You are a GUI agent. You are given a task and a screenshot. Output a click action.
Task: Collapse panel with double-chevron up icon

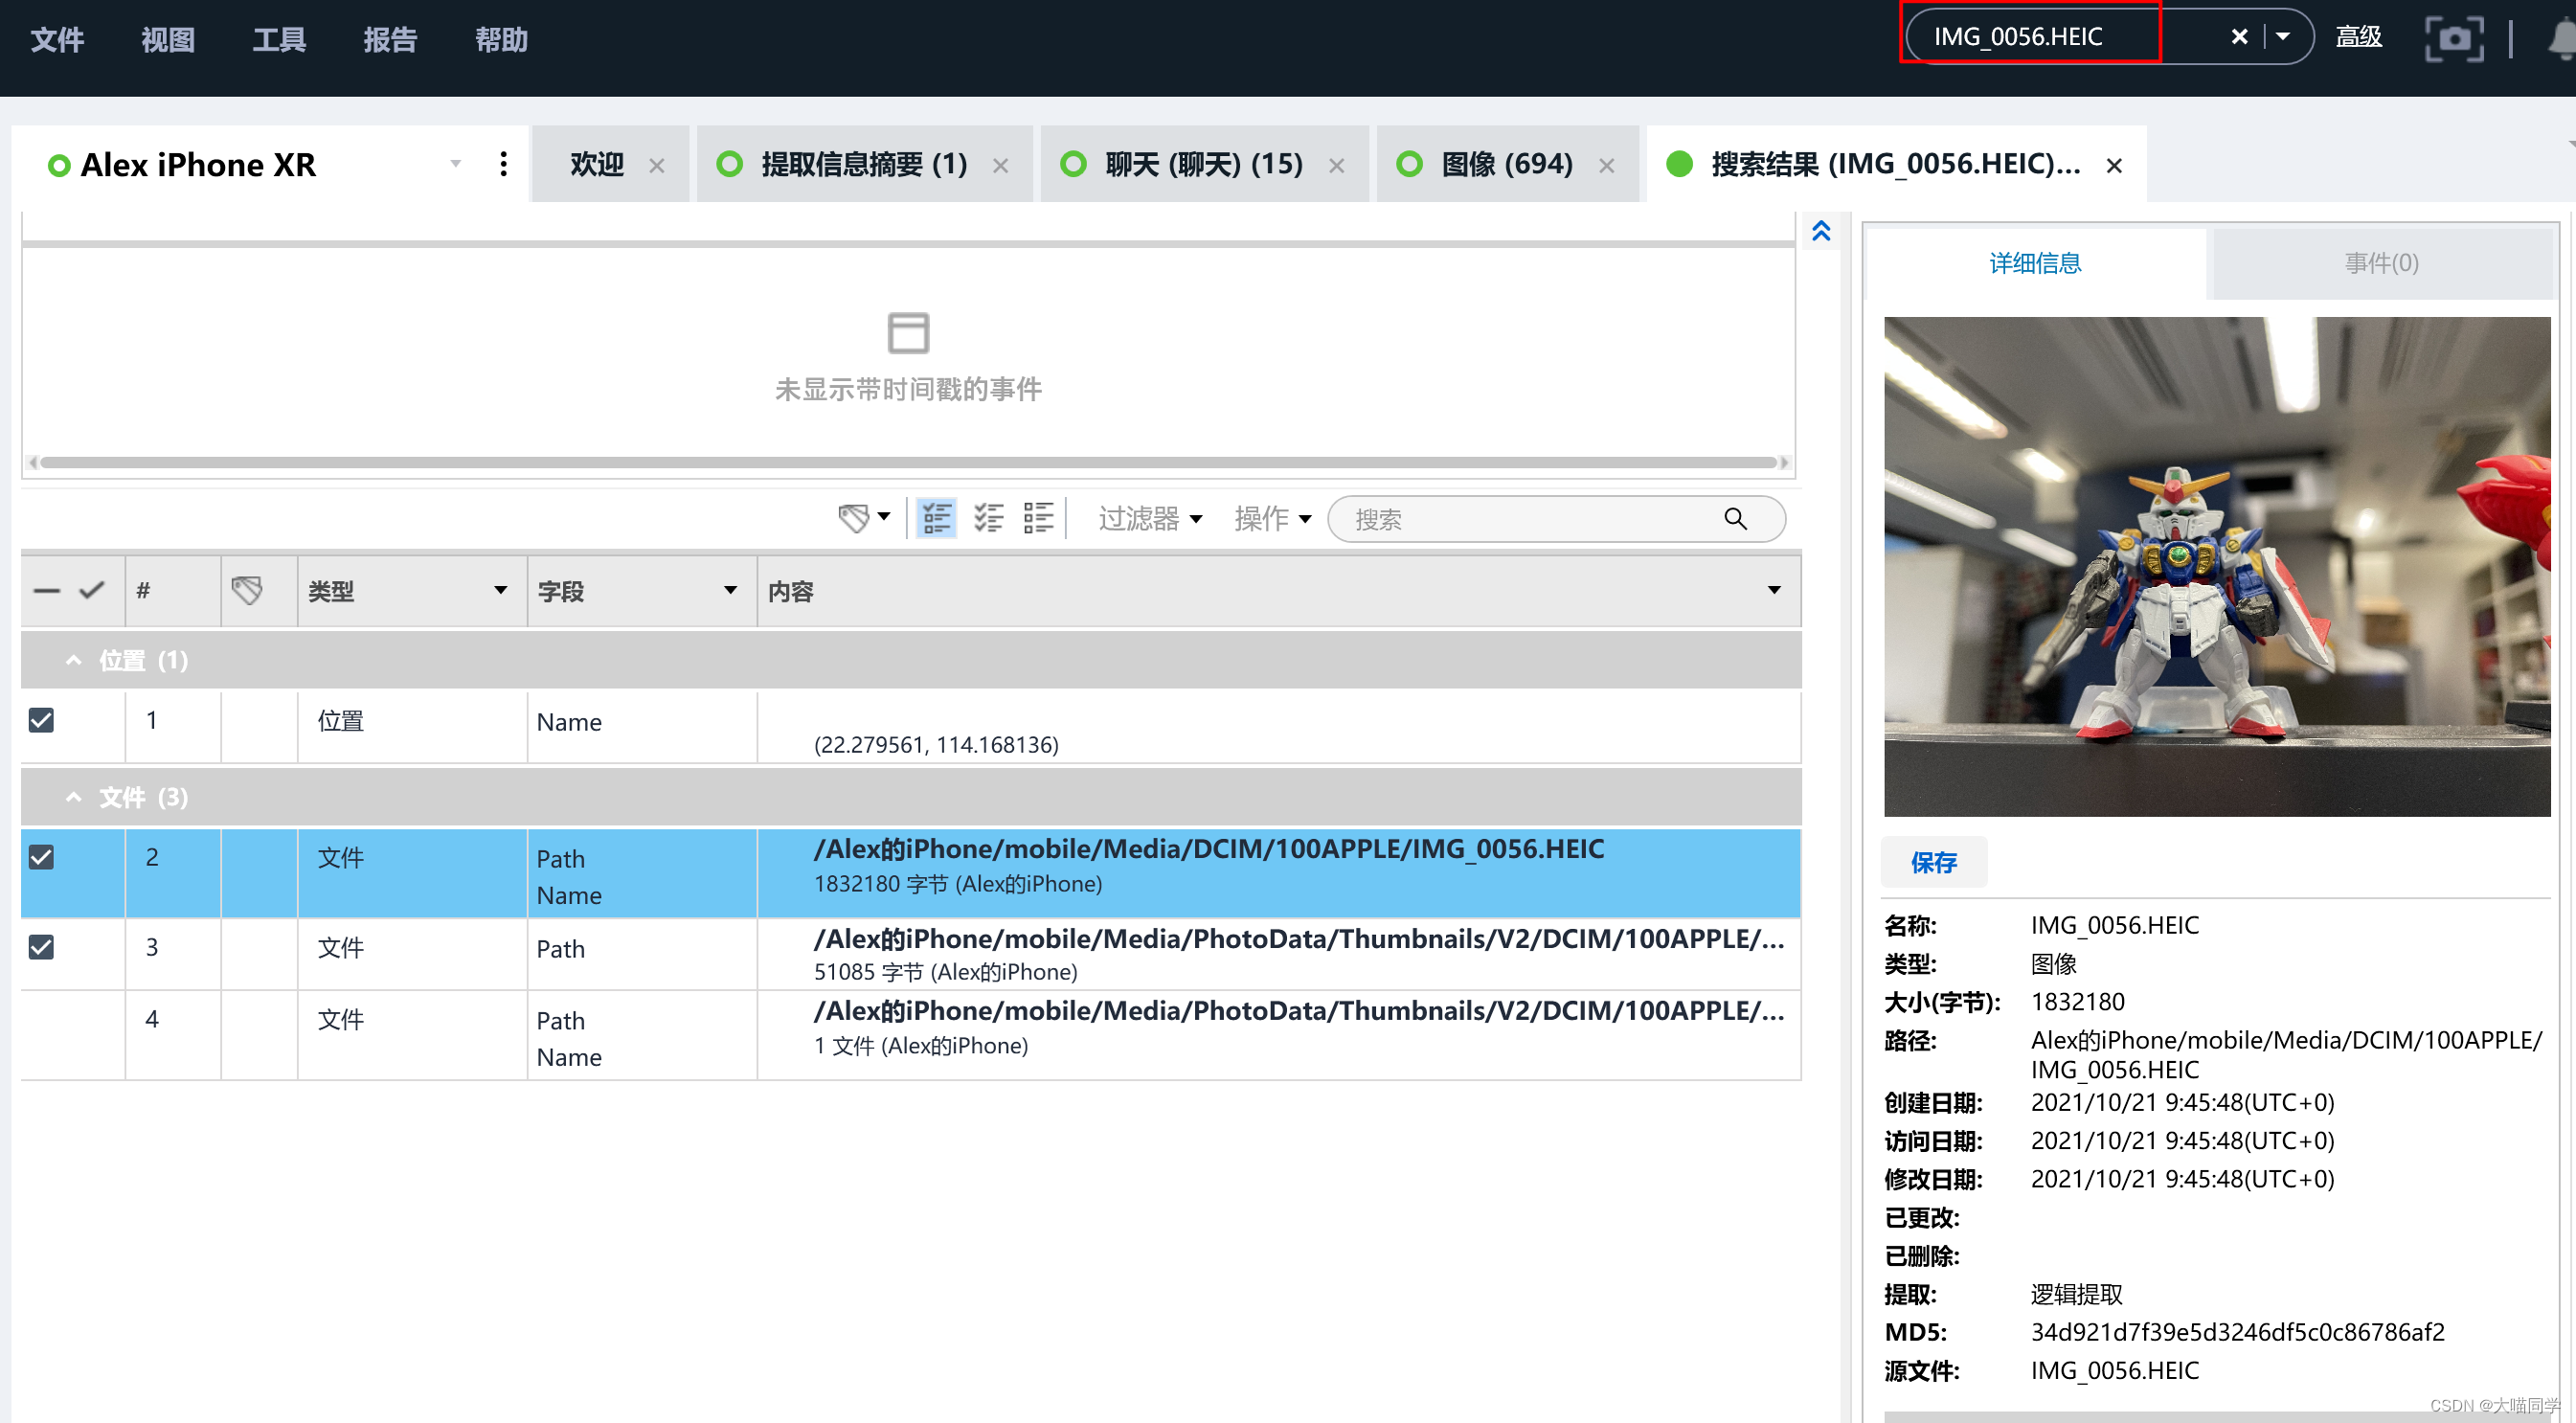tap(1821, 231)
